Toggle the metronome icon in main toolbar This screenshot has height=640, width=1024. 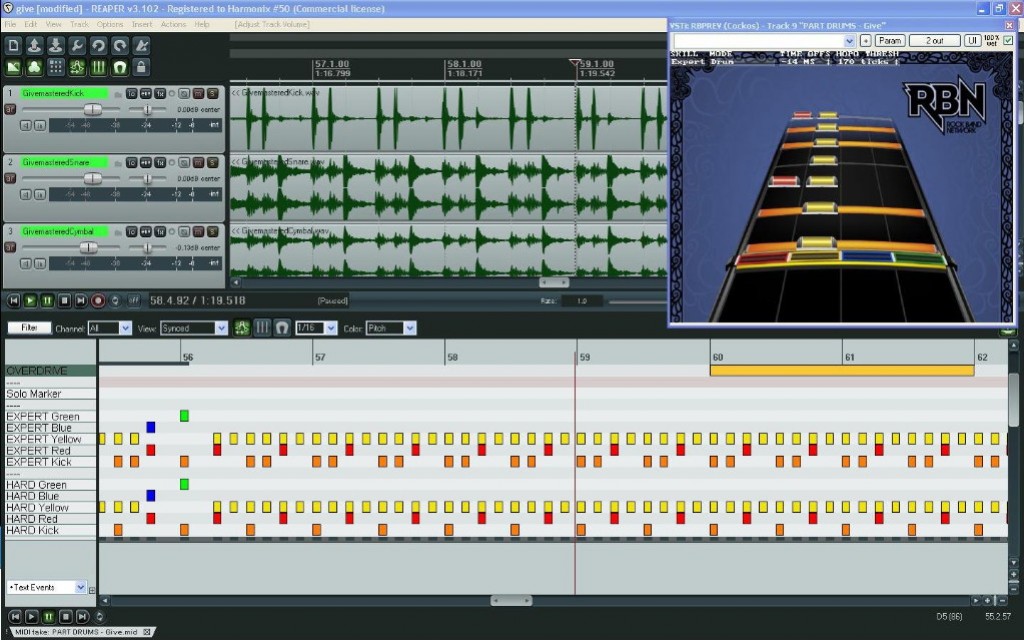(x=142, y=45)
